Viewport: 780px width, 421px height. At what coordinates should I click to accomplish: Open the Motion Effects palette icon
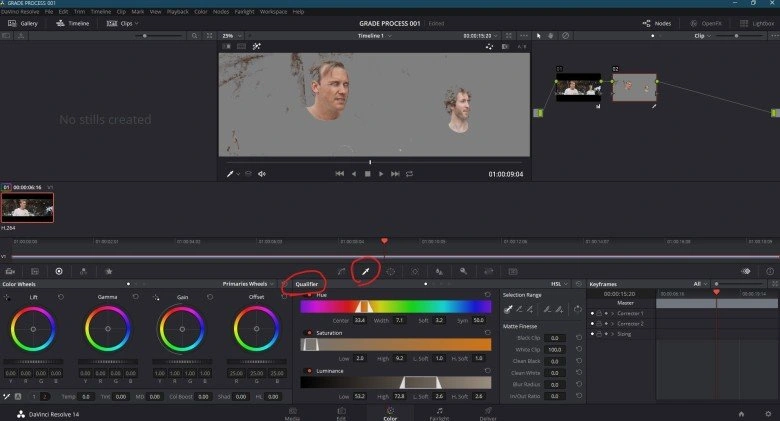pos(108,271)
